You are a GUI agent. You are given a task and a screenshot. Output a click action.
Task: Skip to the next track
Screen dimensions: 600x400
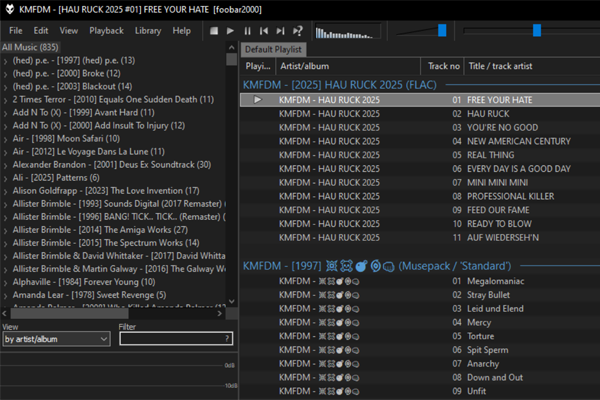(x=280, y=31)
